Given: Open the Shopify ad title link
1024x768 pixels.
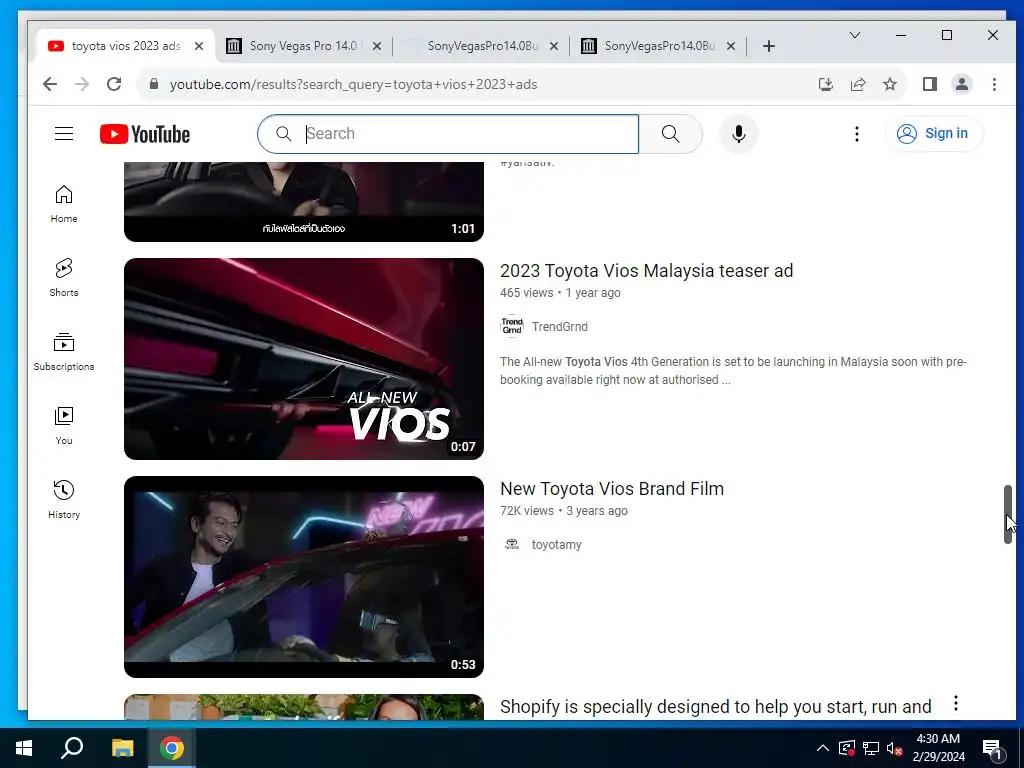Looking at the screenshot, I should pyautogui.click(x=715, y=707).
